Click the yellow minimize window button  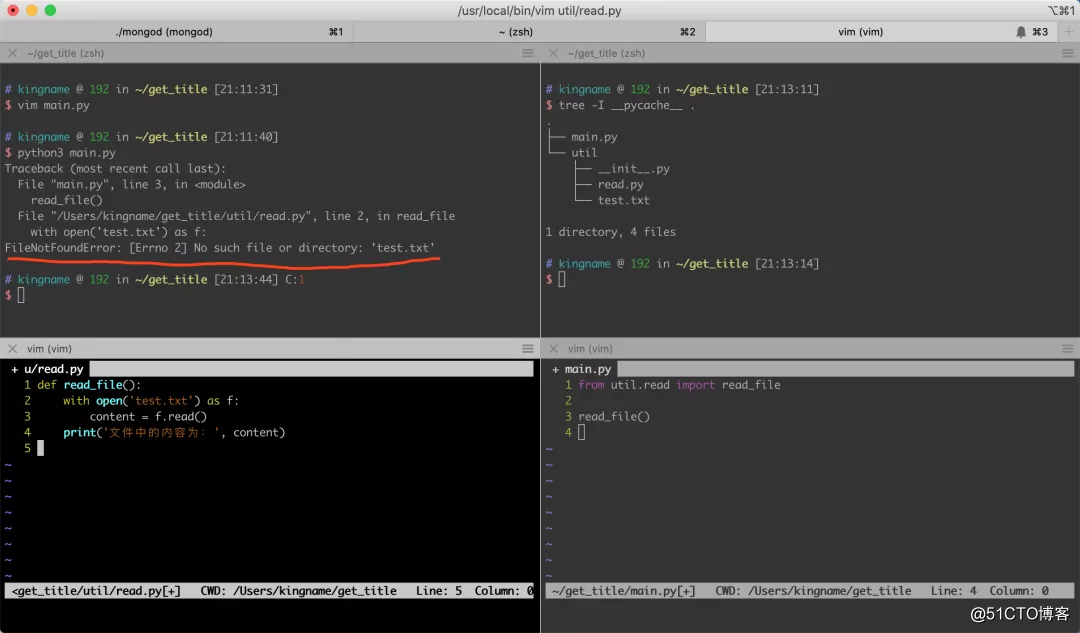coord(31,11)
